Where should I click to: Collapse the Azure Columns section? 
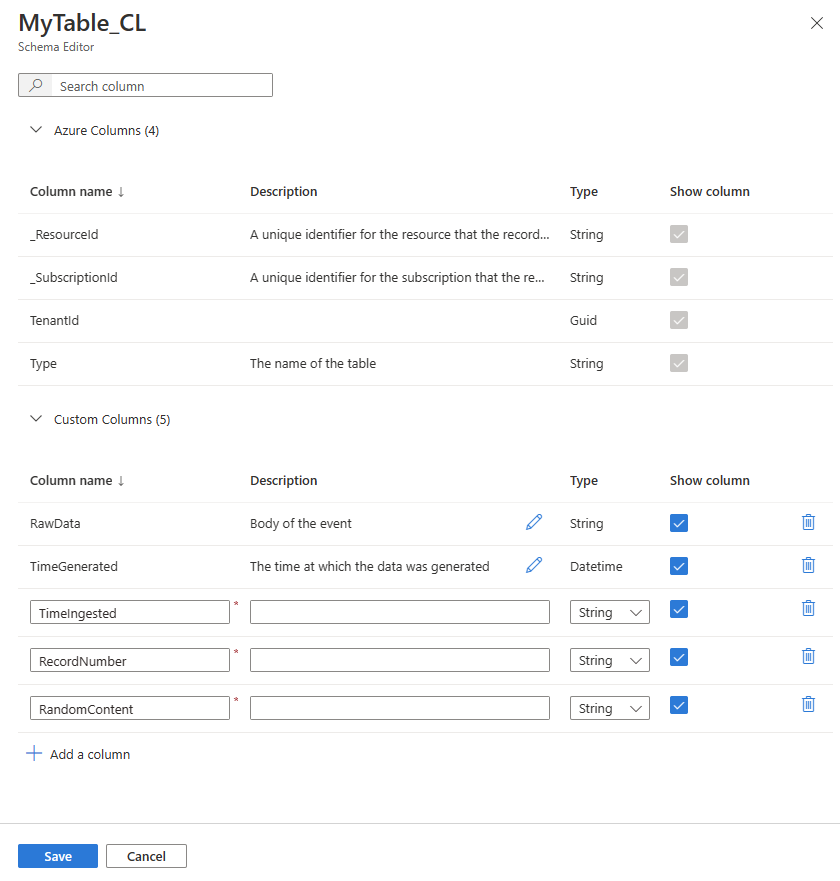tap(36, 130)
